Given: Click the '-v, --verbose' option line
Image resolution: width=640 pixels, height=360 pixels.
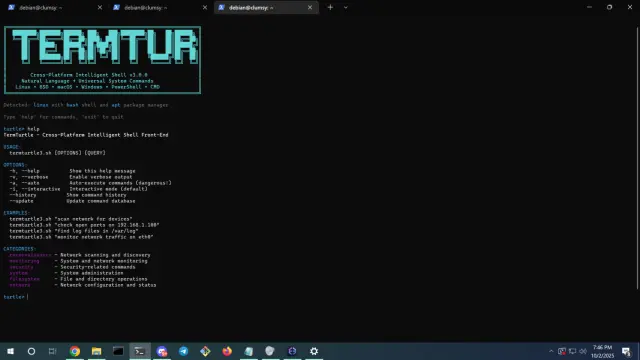Looking at the screenshot, I should coord(71,177).
